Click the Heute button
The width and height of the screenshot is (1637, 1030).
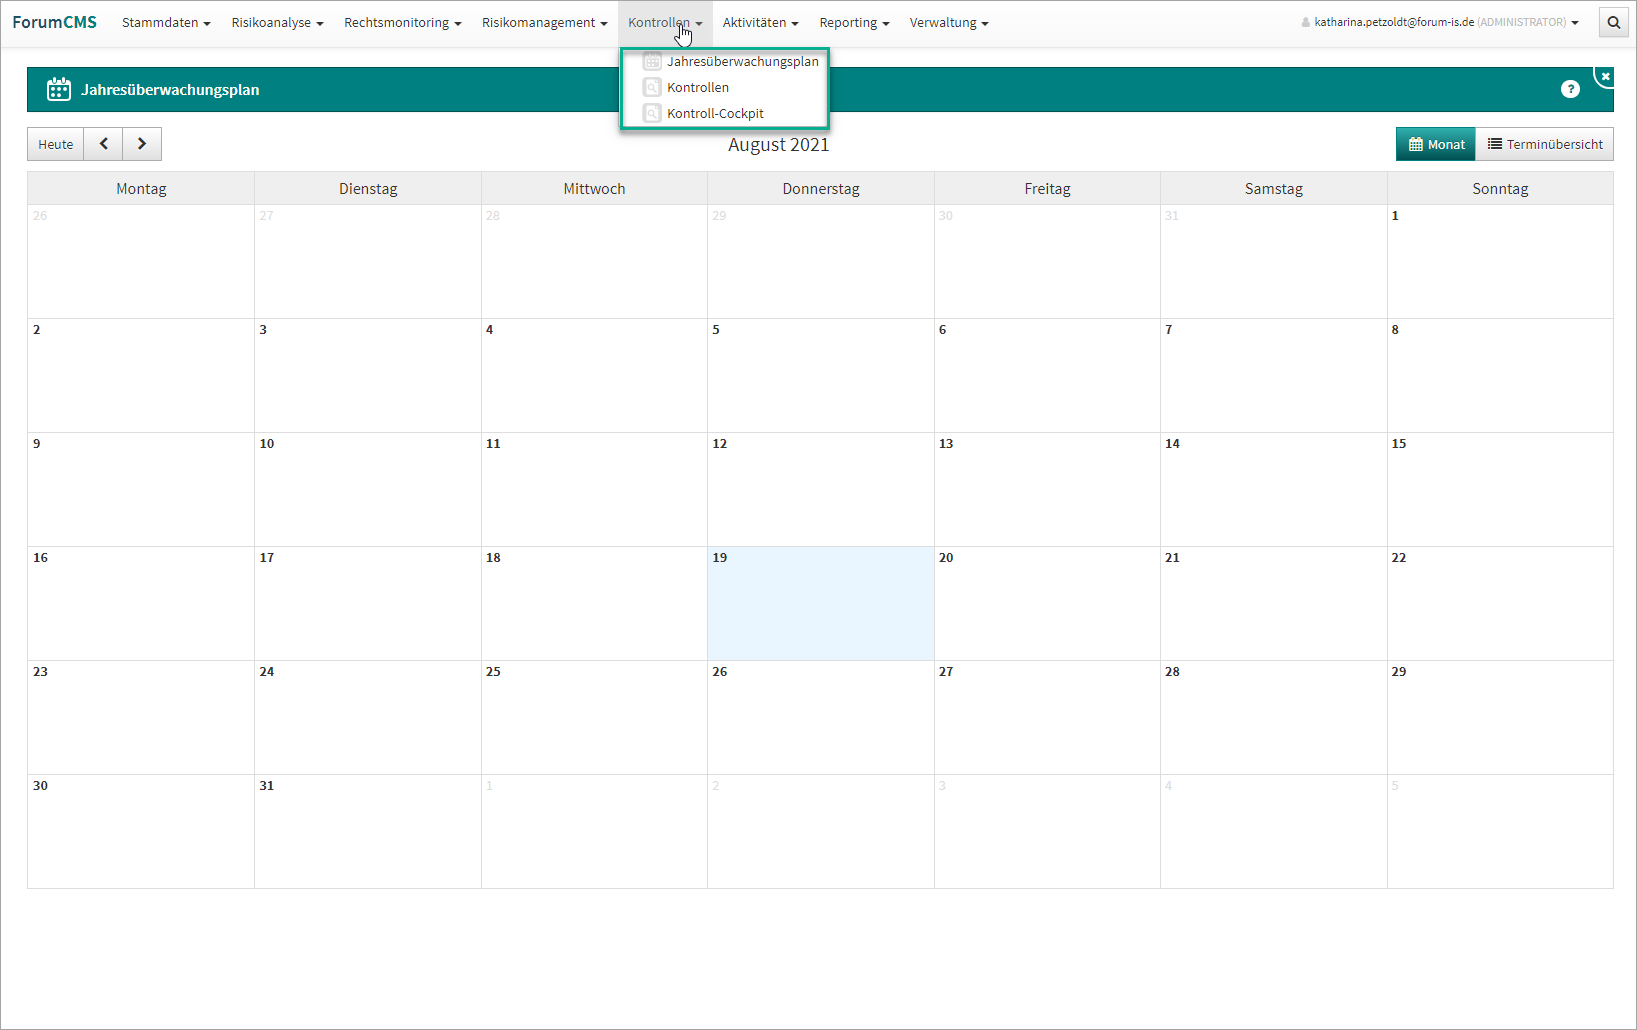pos(56,144)
